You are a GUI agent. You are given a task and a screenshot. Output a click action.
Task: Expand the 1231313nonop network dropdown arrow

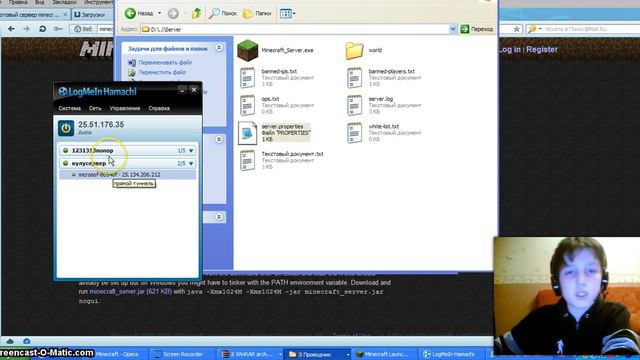coord(191,151)
